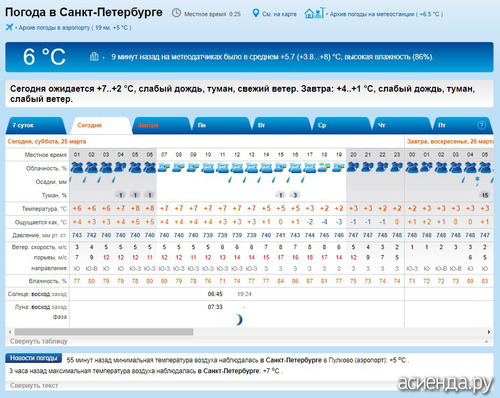
Task: Click the building icon in blue banner
Action: 94,56
